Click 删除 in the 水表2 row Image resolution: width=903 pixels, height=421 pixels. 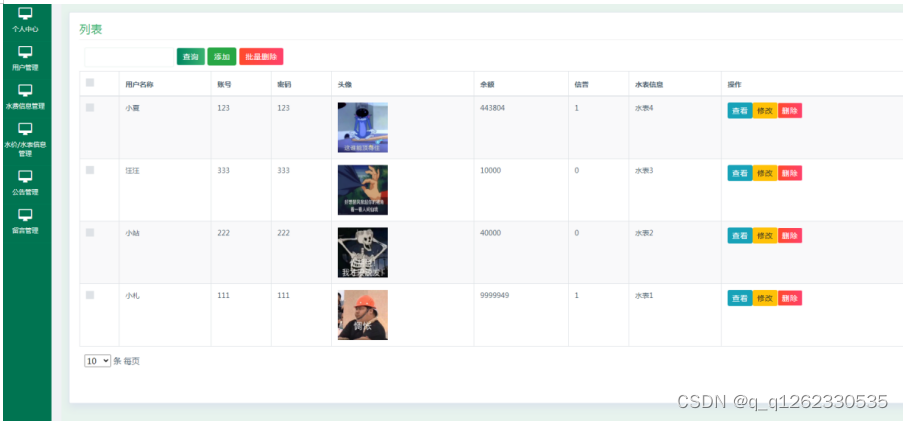tap(790, 236)
